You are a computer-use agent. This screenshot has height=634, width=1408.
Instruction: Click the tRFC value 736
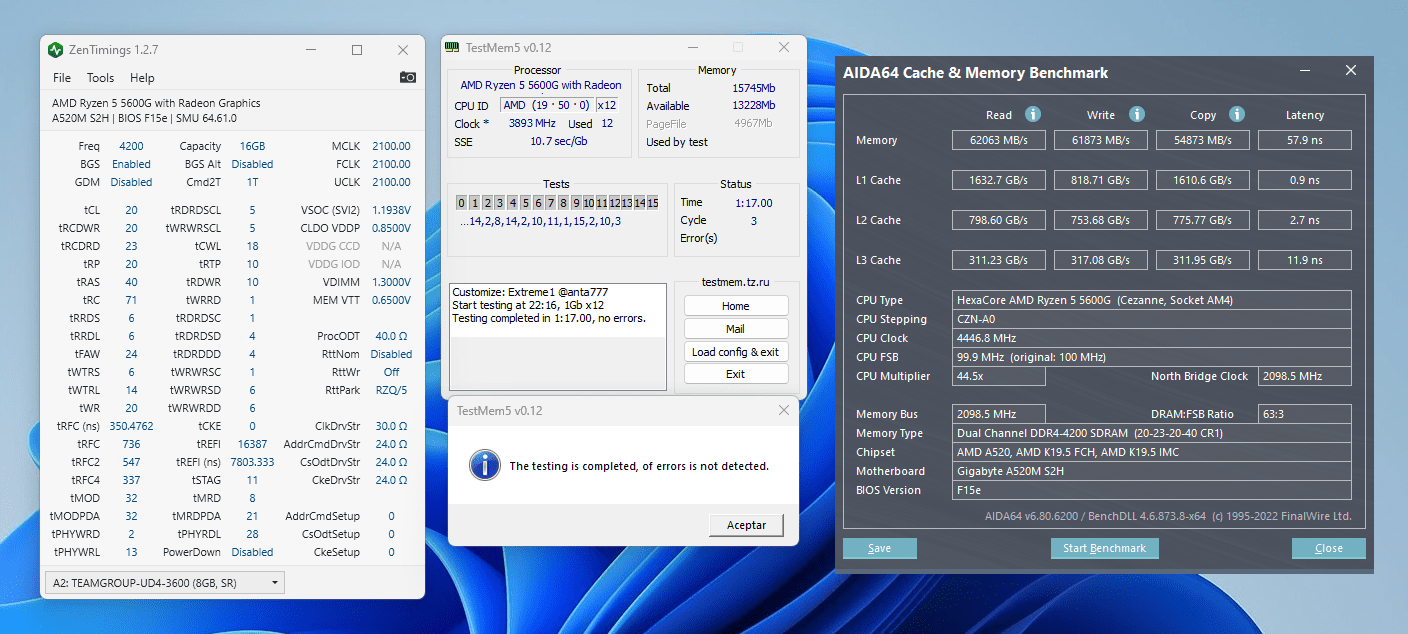(x=131, y=444)
